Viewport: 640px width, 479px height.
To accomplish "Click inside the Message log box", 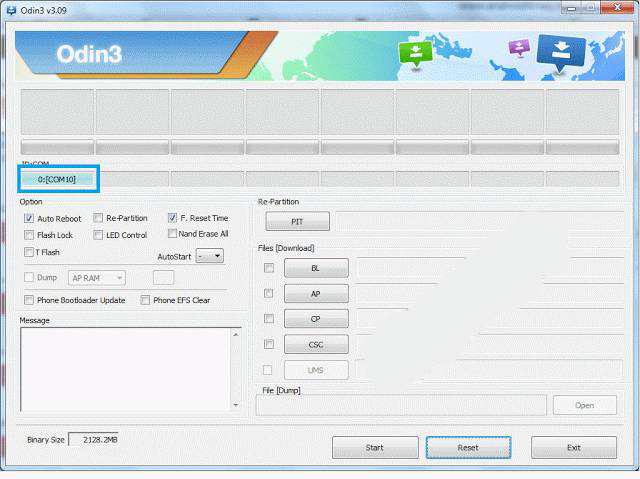I will [126, 370].
